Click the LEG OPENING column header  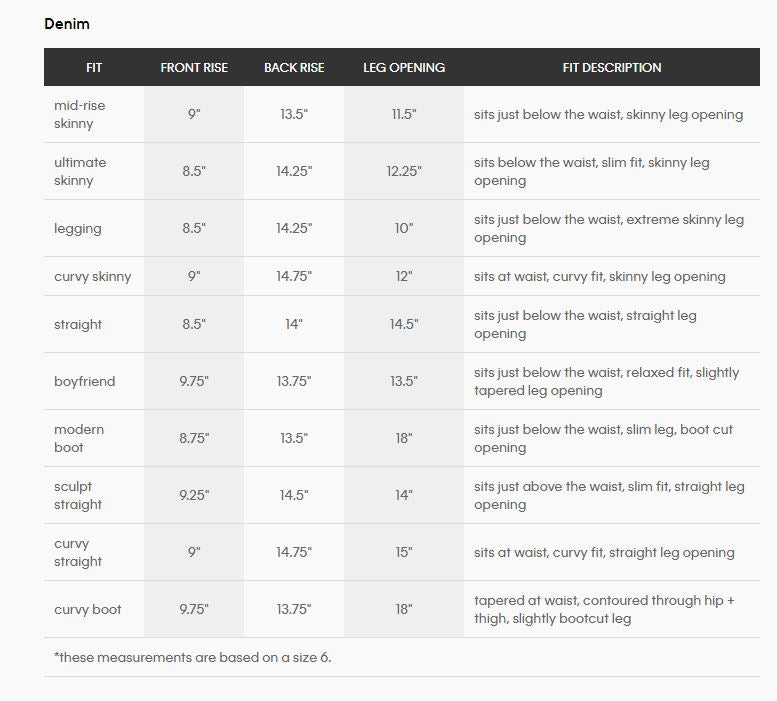[404, 68]
